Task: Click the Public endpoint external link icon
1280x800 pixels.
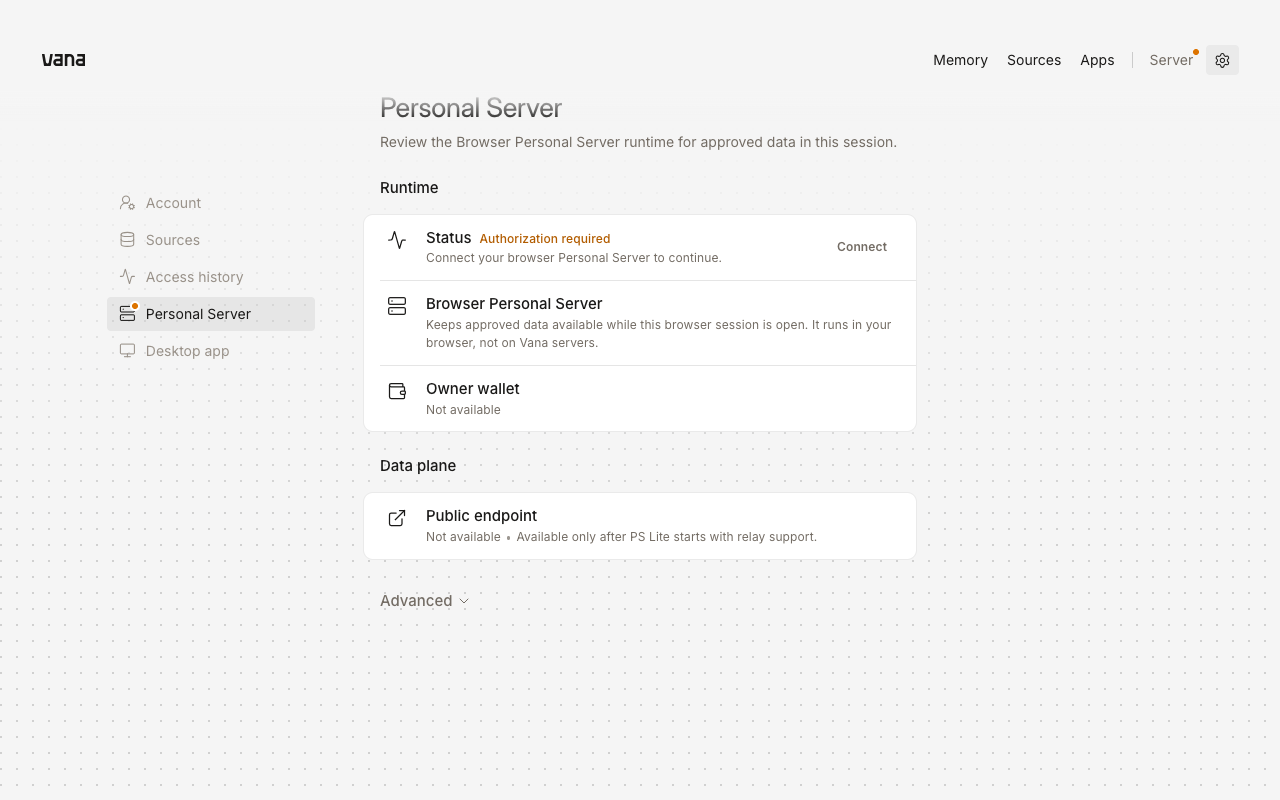Action: click(397, 518)
